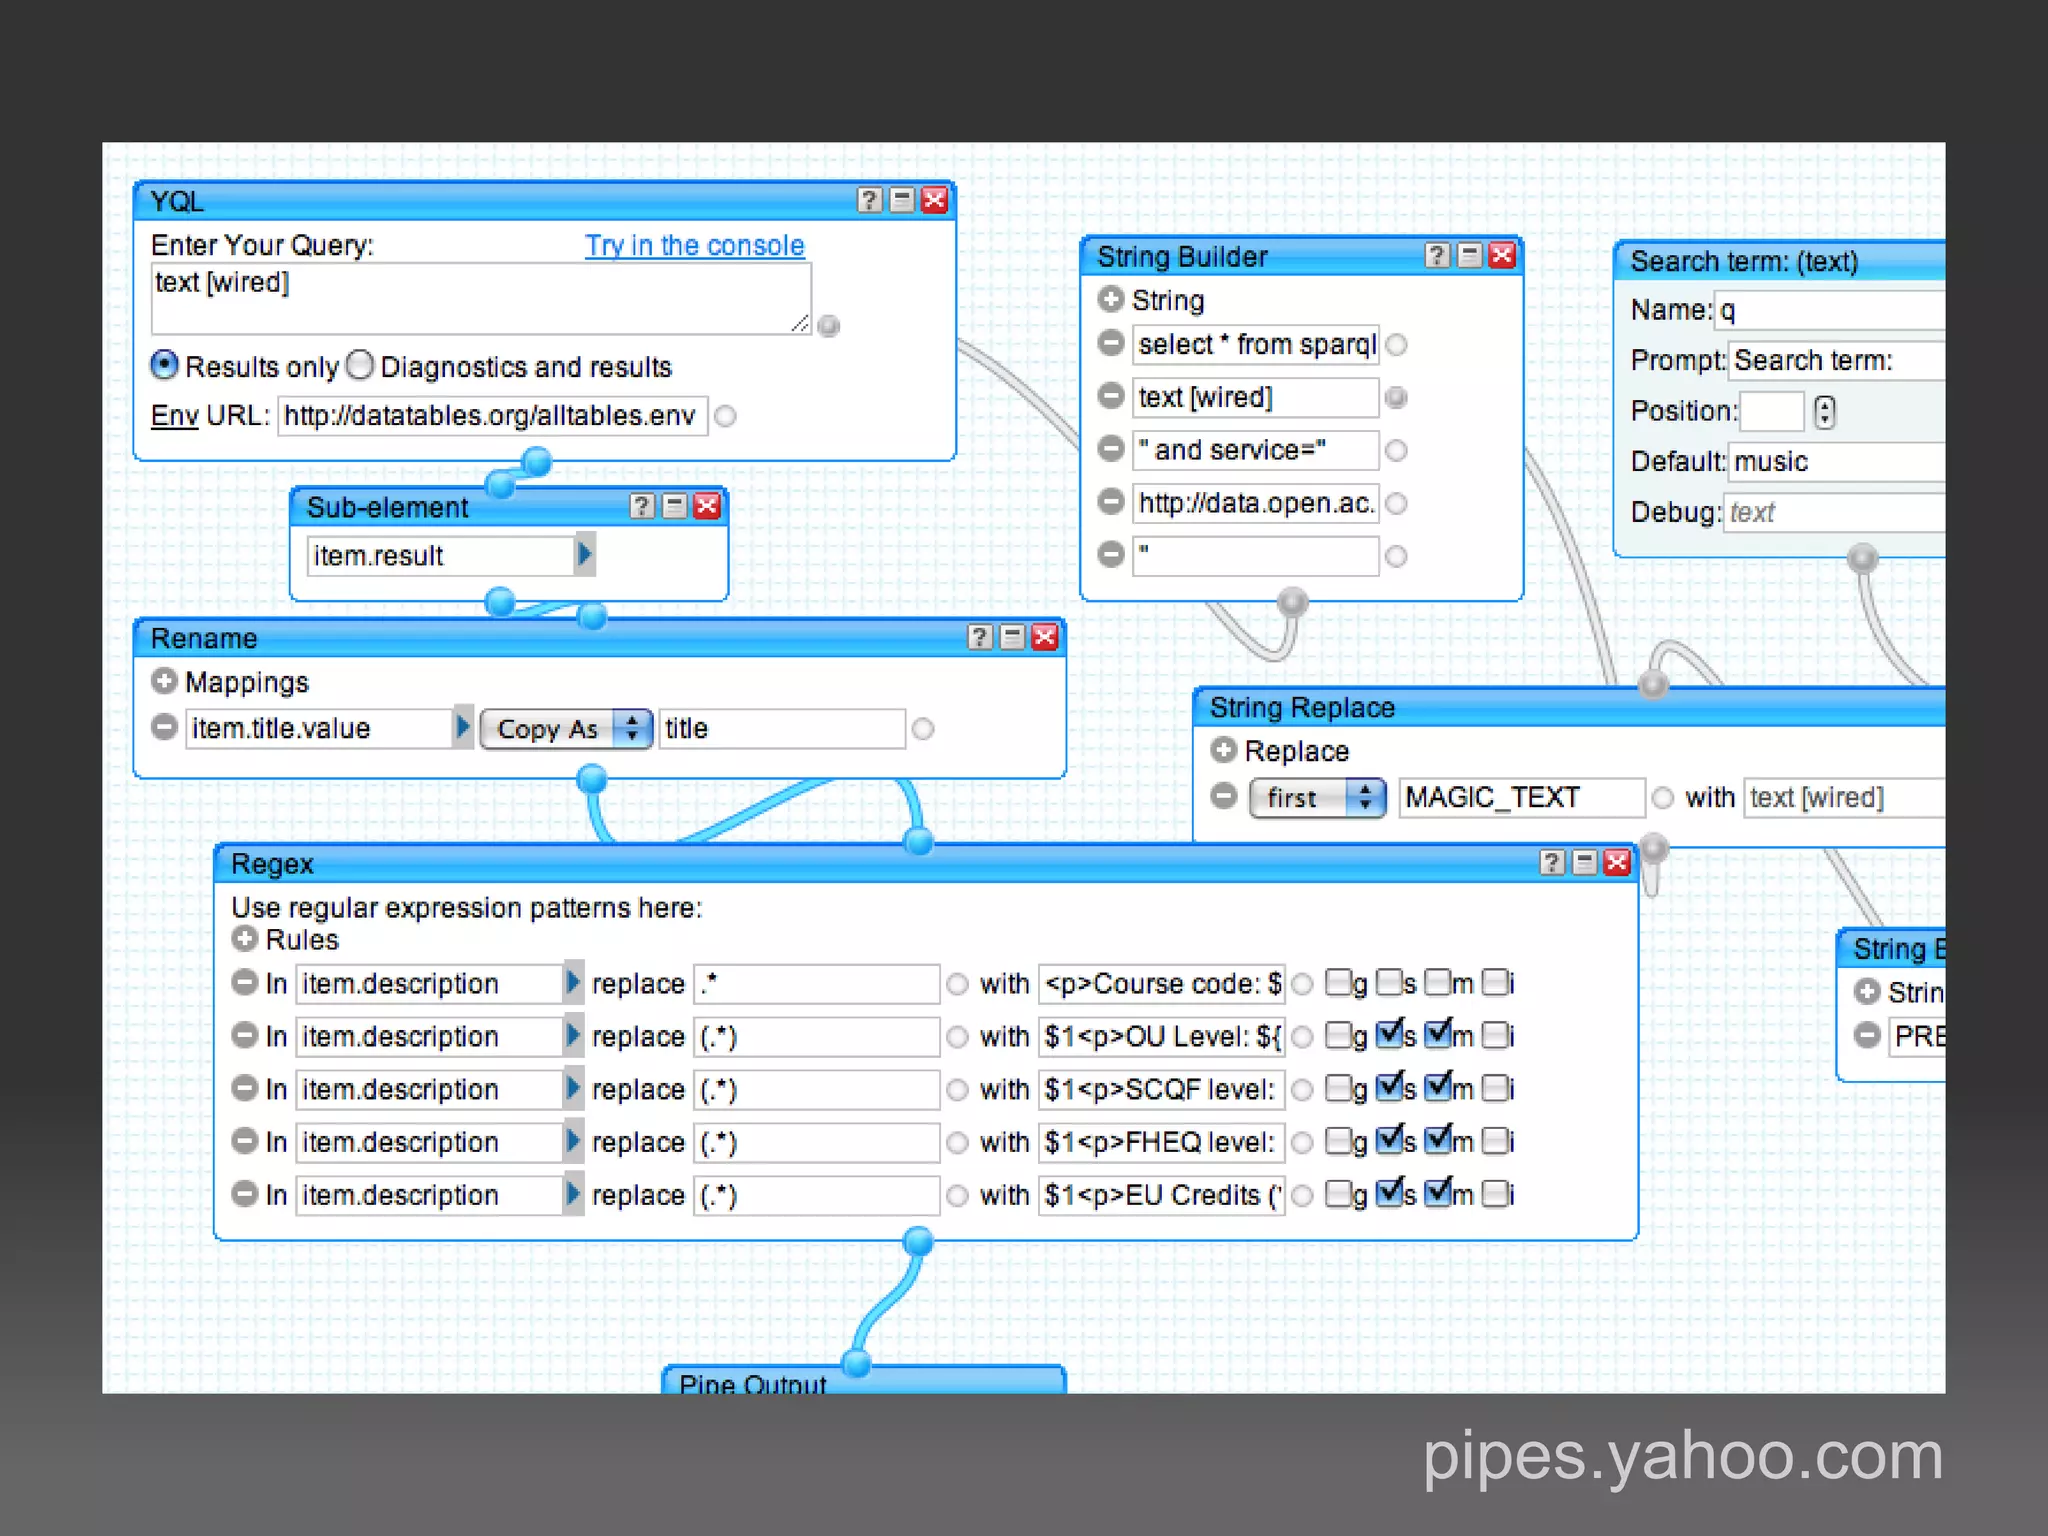Select the Results only option

tap(165, 365)
